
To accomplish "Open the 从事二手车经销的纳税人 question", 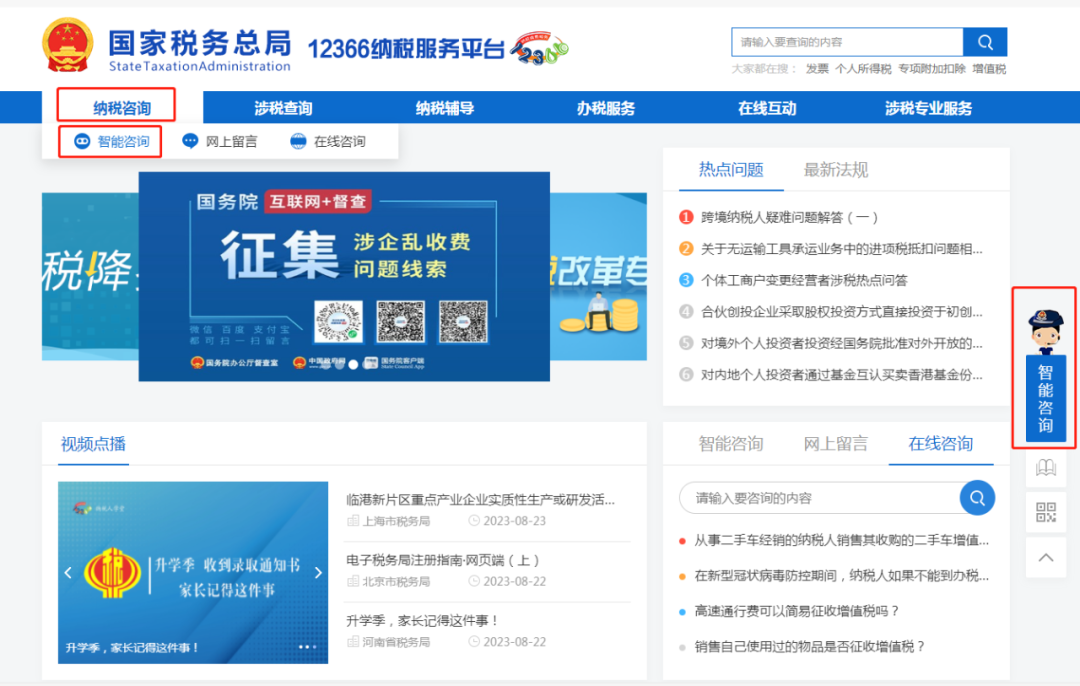I will point(841,540).
